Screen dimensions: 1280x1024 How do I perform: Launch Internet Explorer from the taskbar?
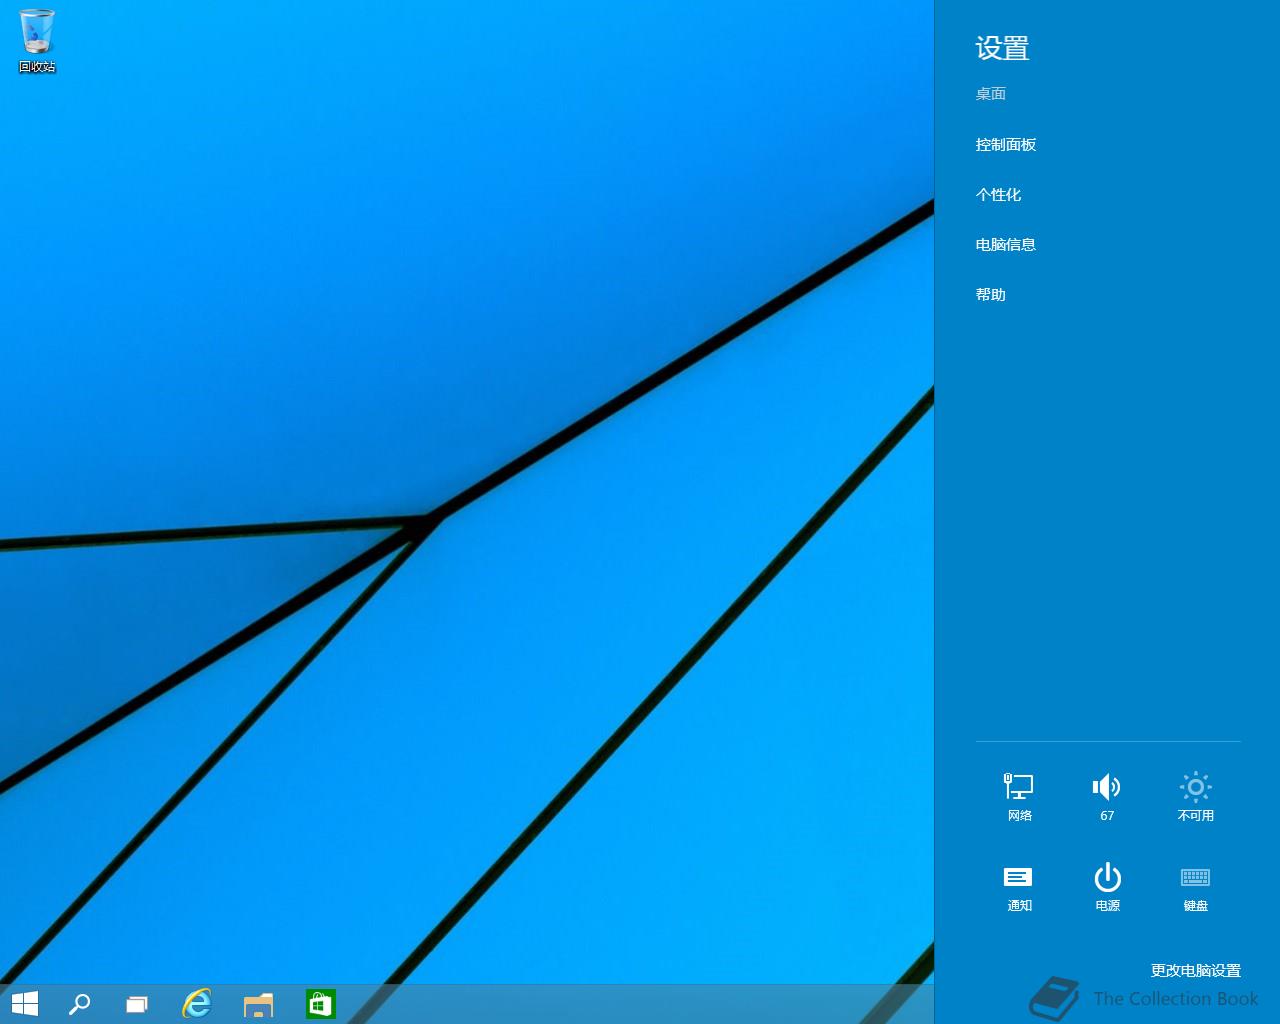[197, 1004]
